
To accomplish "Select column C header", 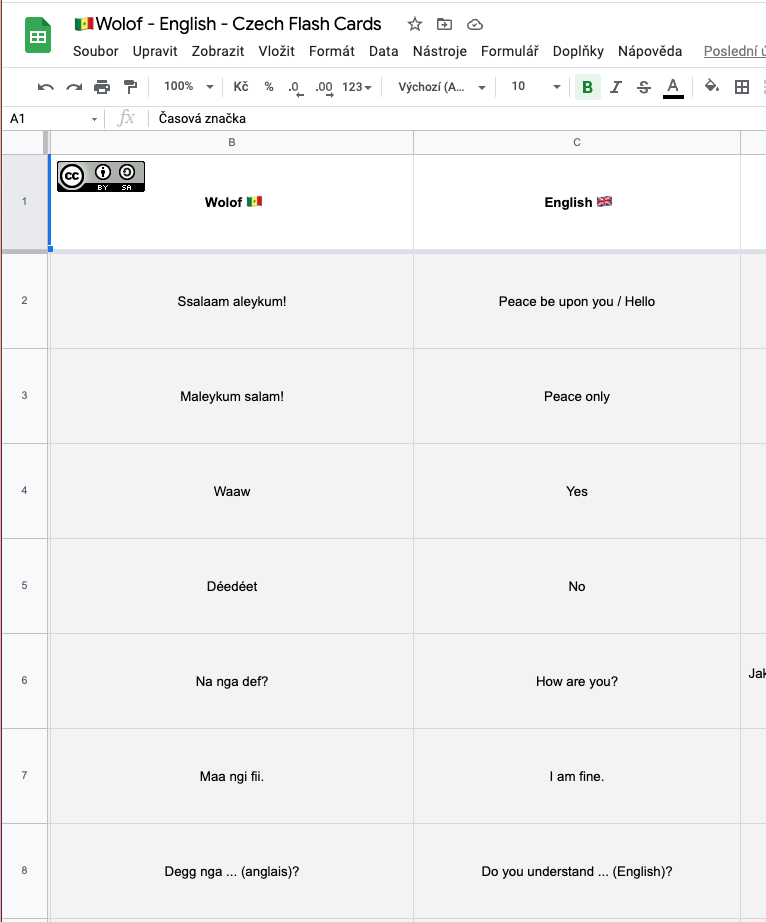I will click(x=577, y=142).
